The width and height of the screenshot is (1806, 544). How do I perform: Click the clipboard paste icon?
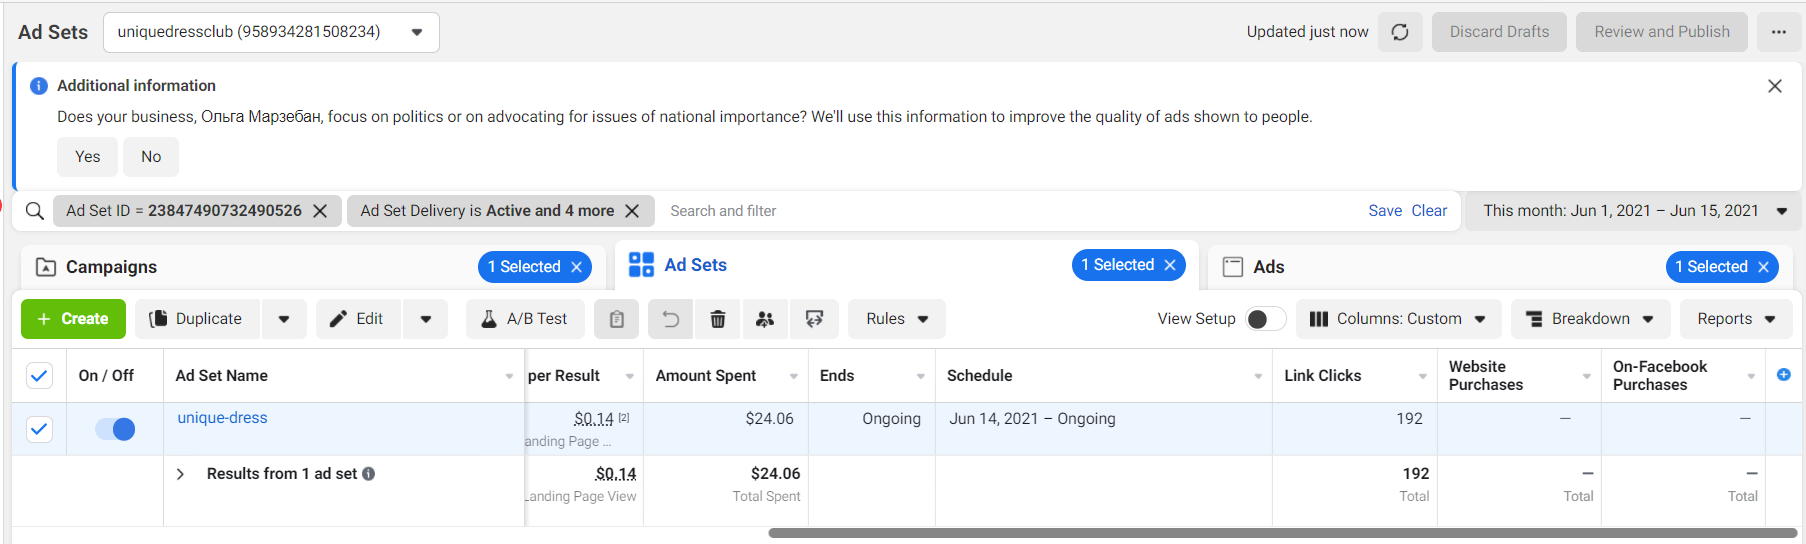[x=616, y=319]
